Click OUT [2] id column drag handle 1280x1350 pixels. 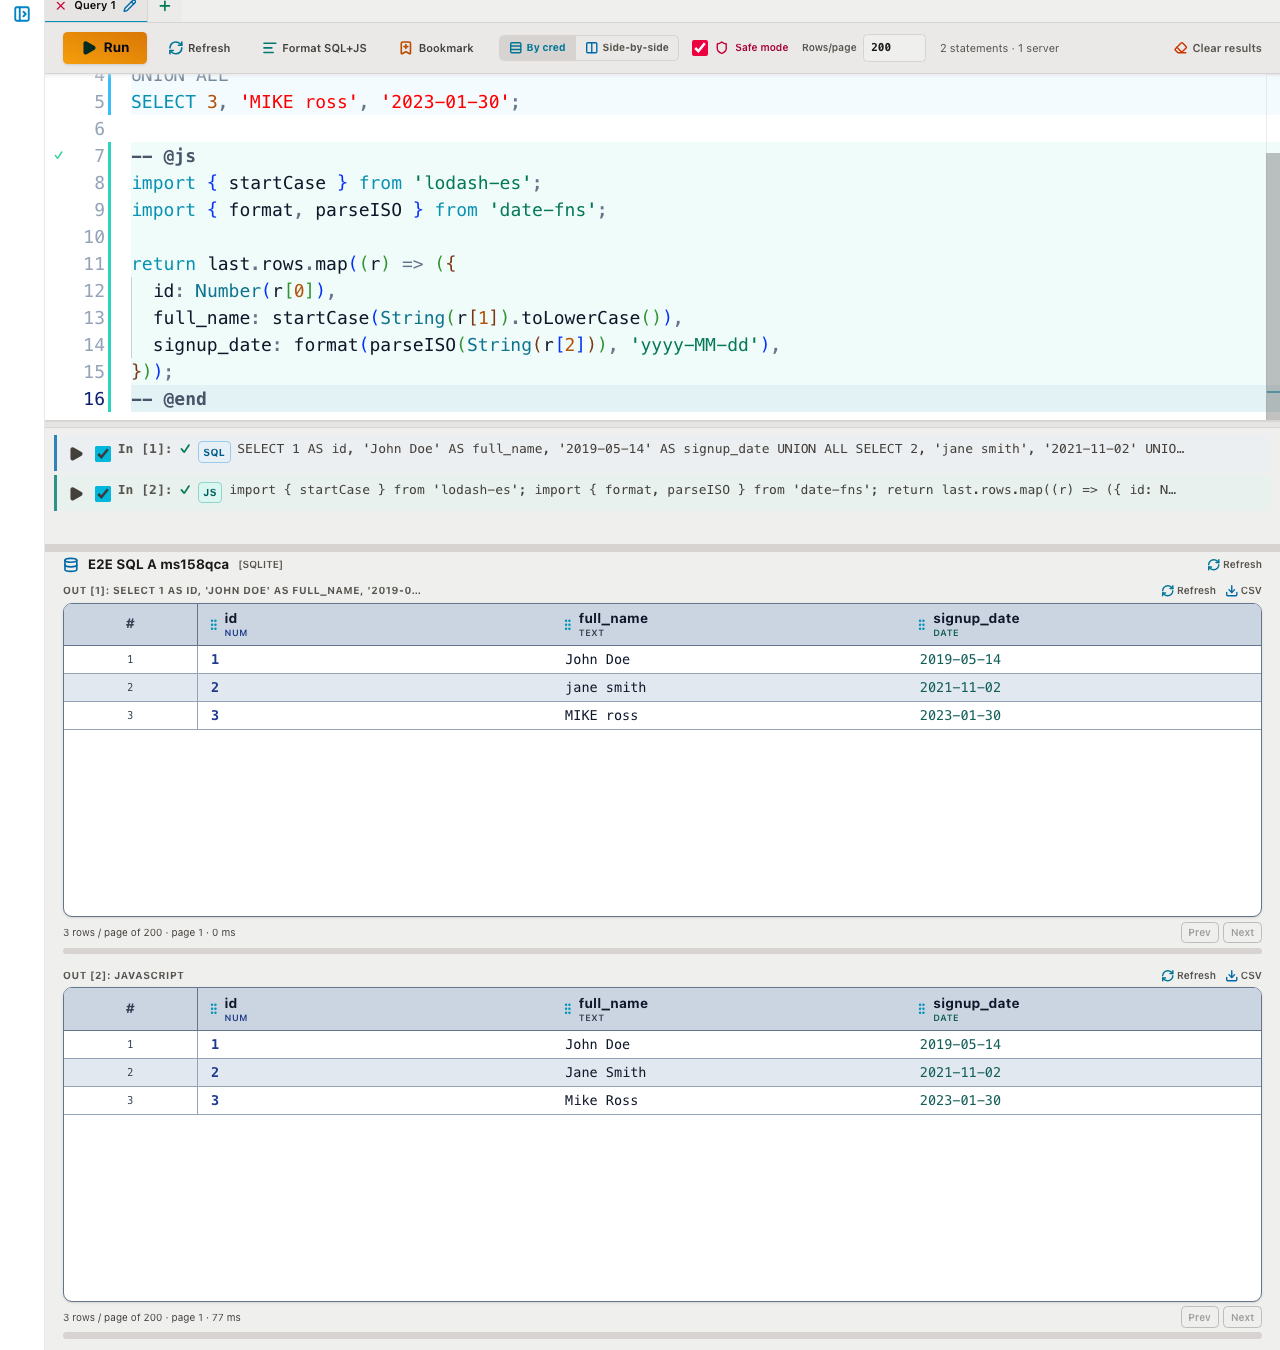[x=214, y=1010]
